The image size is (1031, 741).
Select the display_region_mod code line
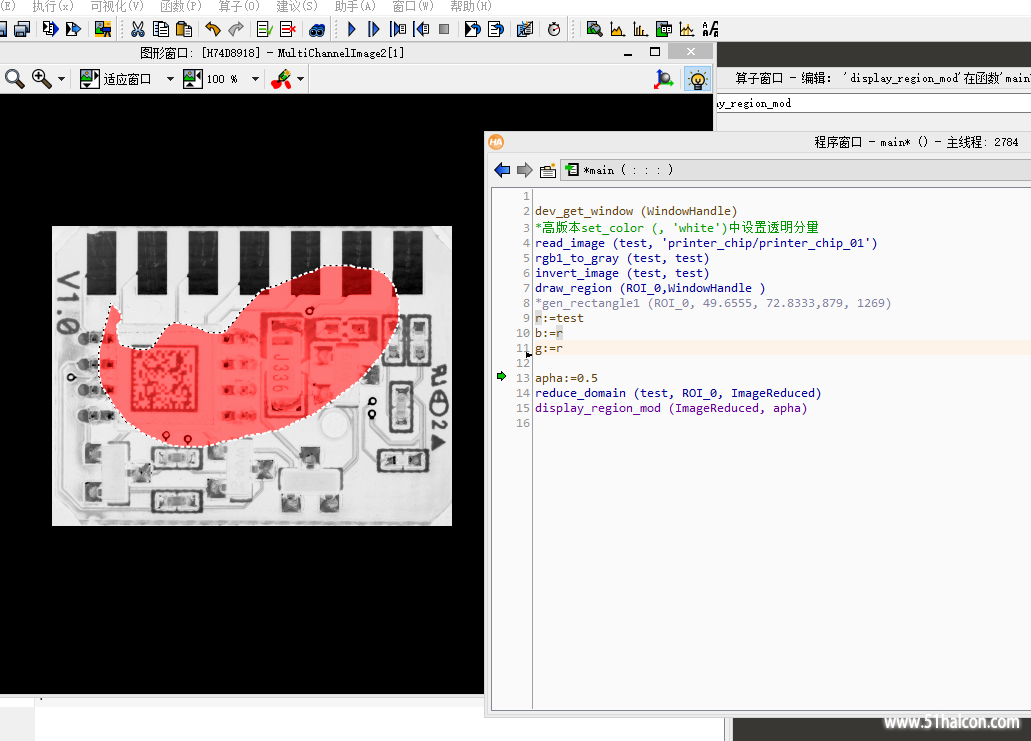click(671, 408)
